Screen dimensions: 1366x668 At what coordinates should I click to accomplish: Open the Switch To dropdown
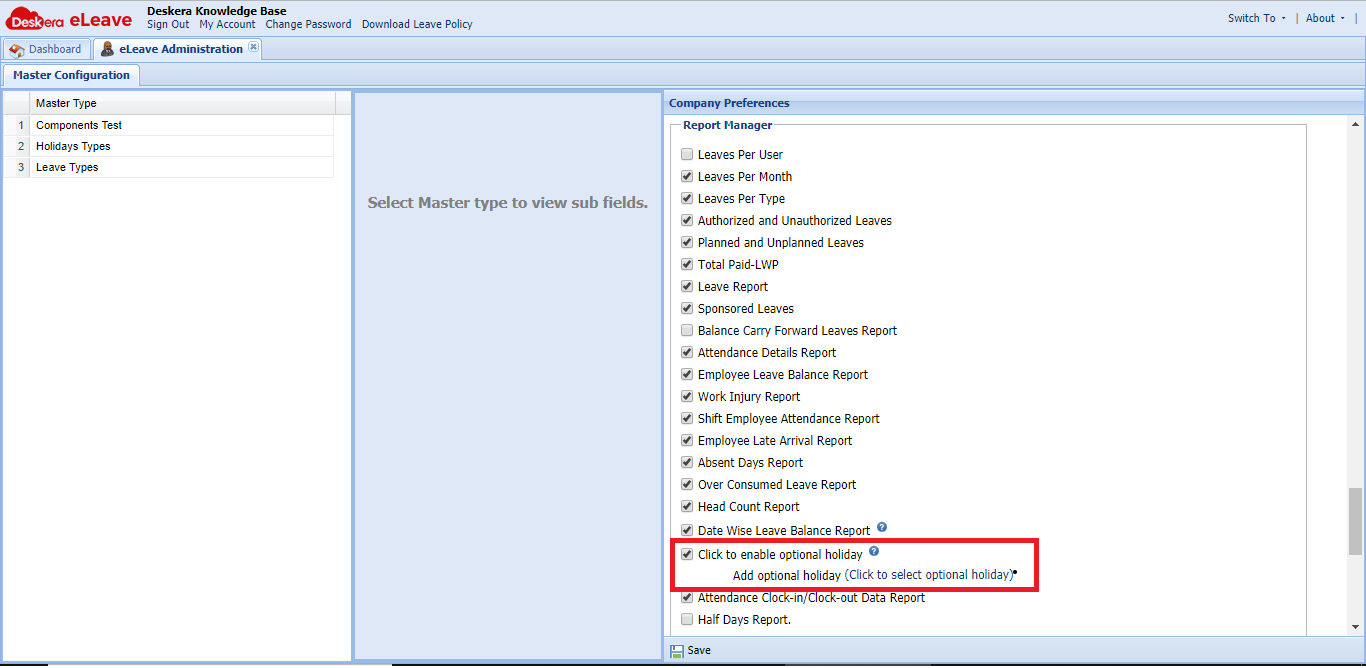(x=1257, y=18)
